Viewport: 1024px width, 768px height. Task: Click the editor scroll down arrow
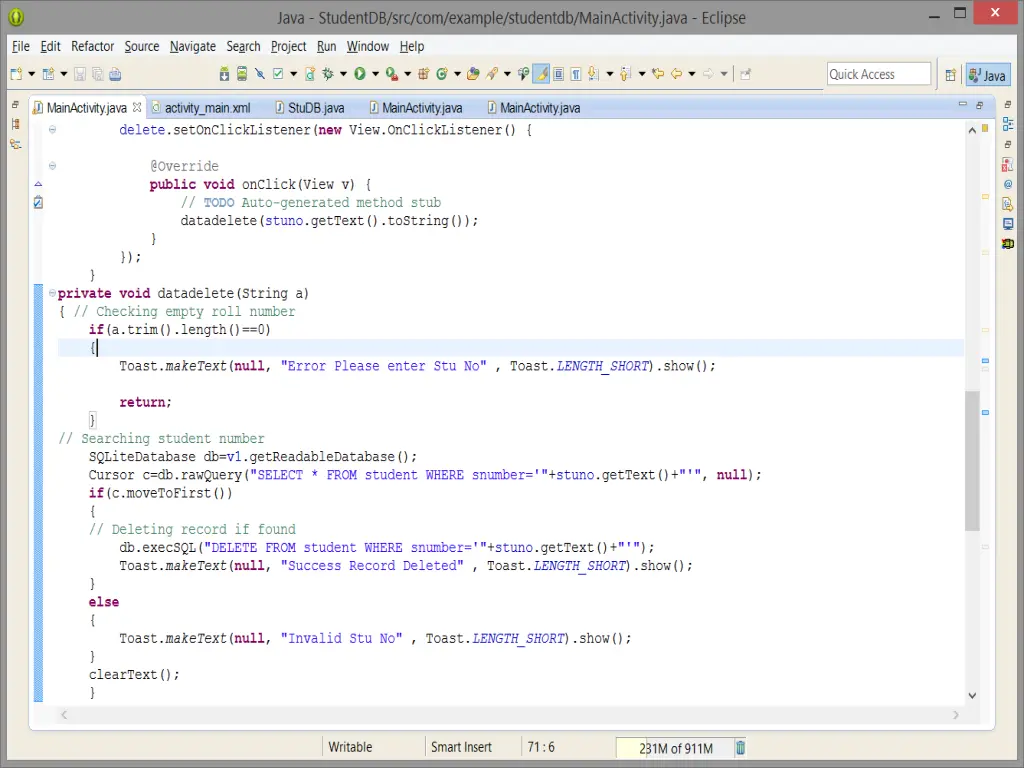click(x=972, y=696)
